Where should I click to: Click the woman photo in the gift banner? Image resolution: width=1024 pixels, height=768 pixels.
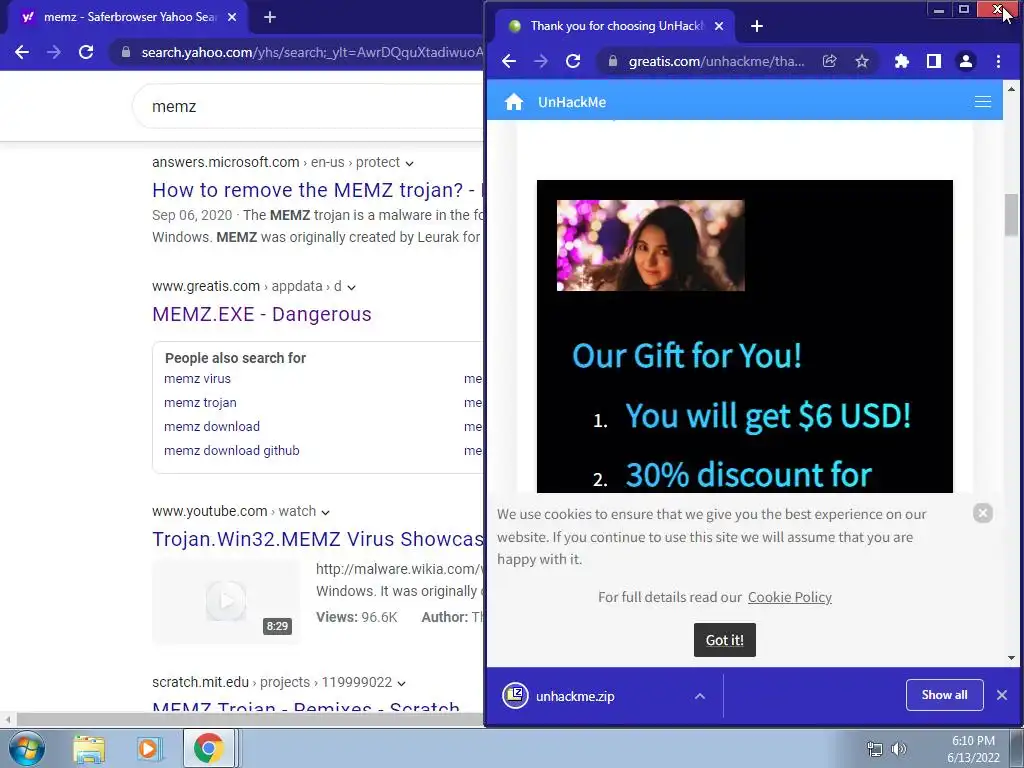[x=650, y=246]
